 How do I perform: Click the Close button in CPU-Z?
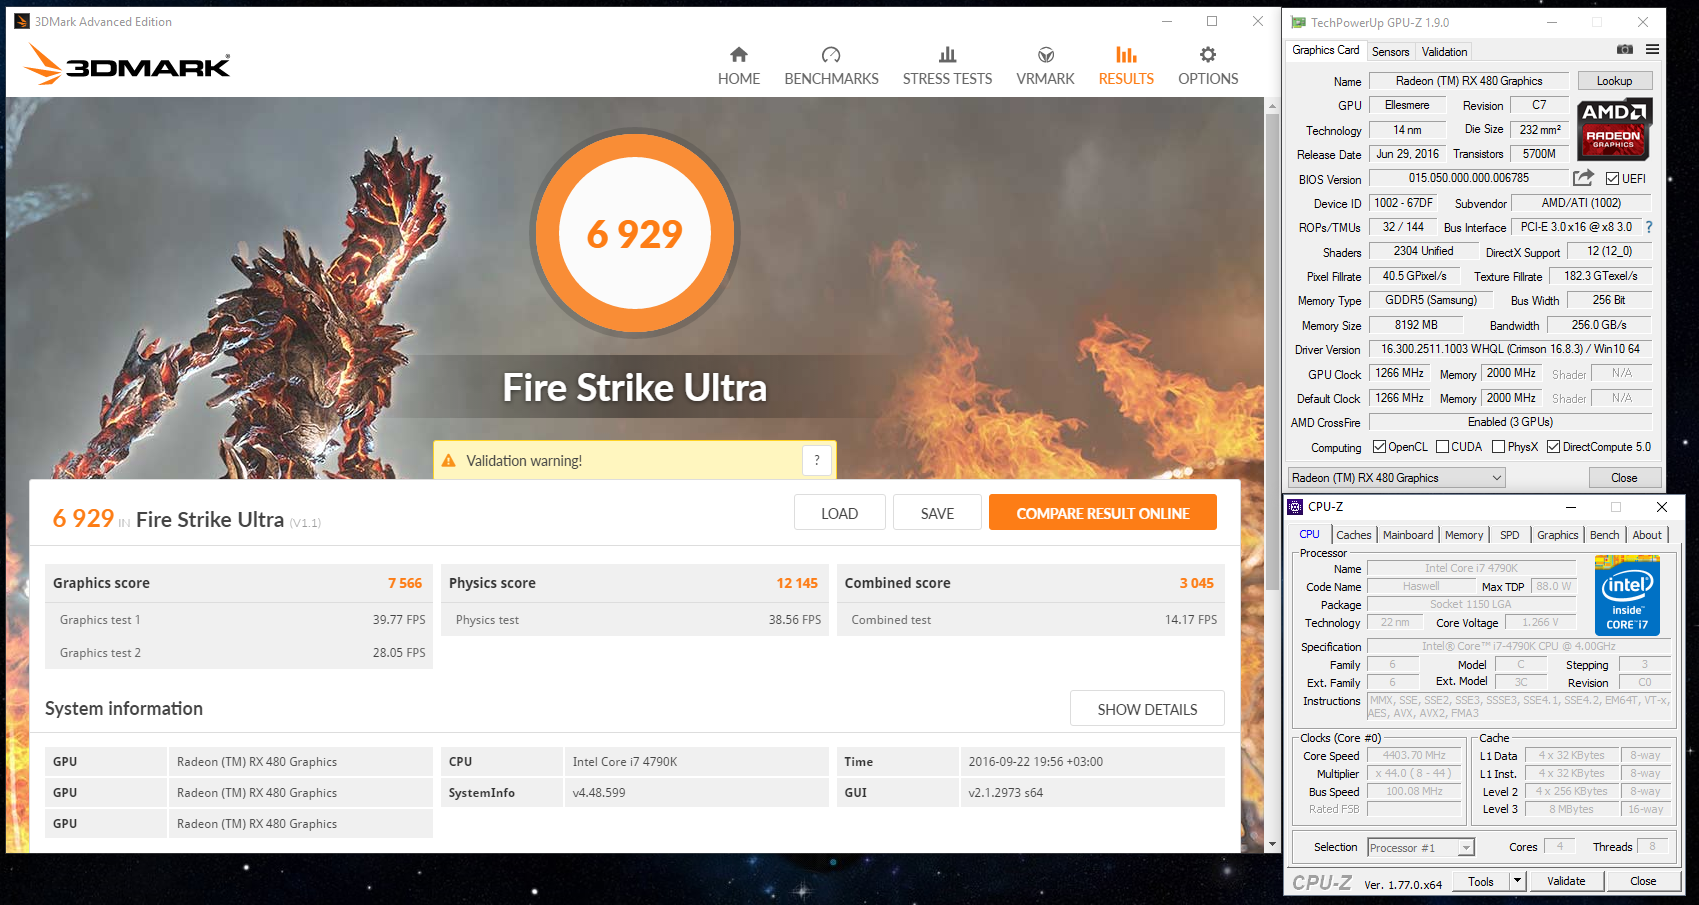point(1643,881)
